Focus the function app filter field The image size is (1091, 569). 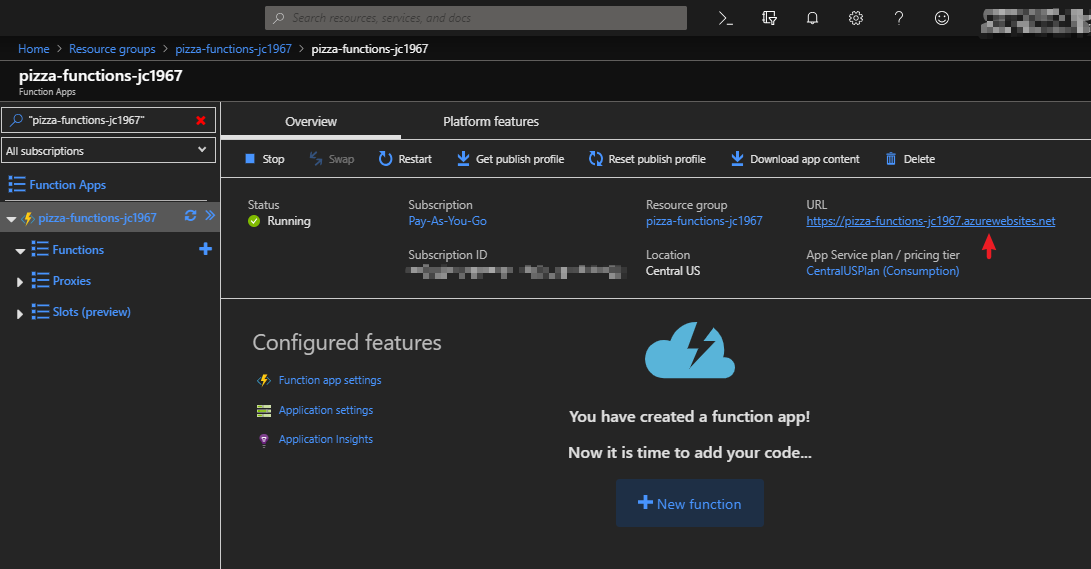[x=109, y=120]
